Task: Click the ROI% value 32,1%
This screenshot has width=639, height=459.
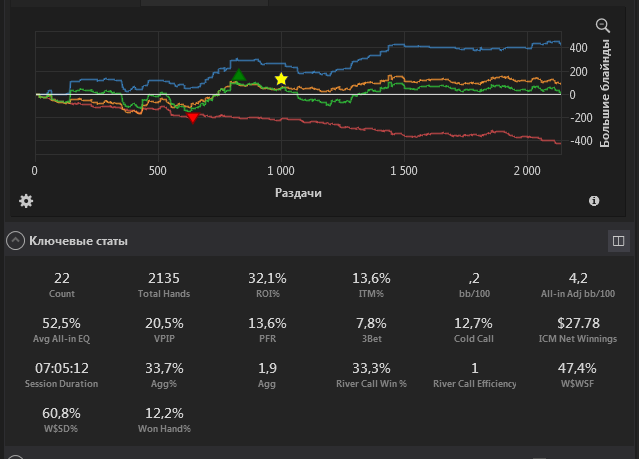Action: point(267,278)
